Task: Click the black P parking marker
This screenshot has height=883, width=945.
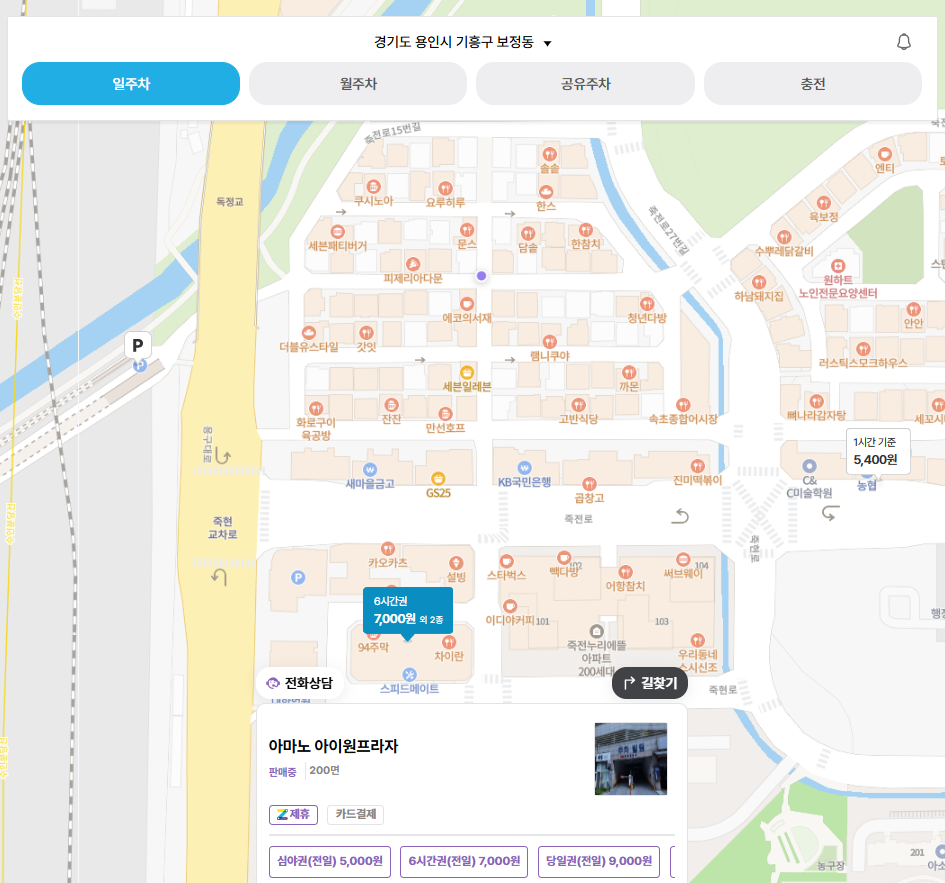Action: pos(138,345)
